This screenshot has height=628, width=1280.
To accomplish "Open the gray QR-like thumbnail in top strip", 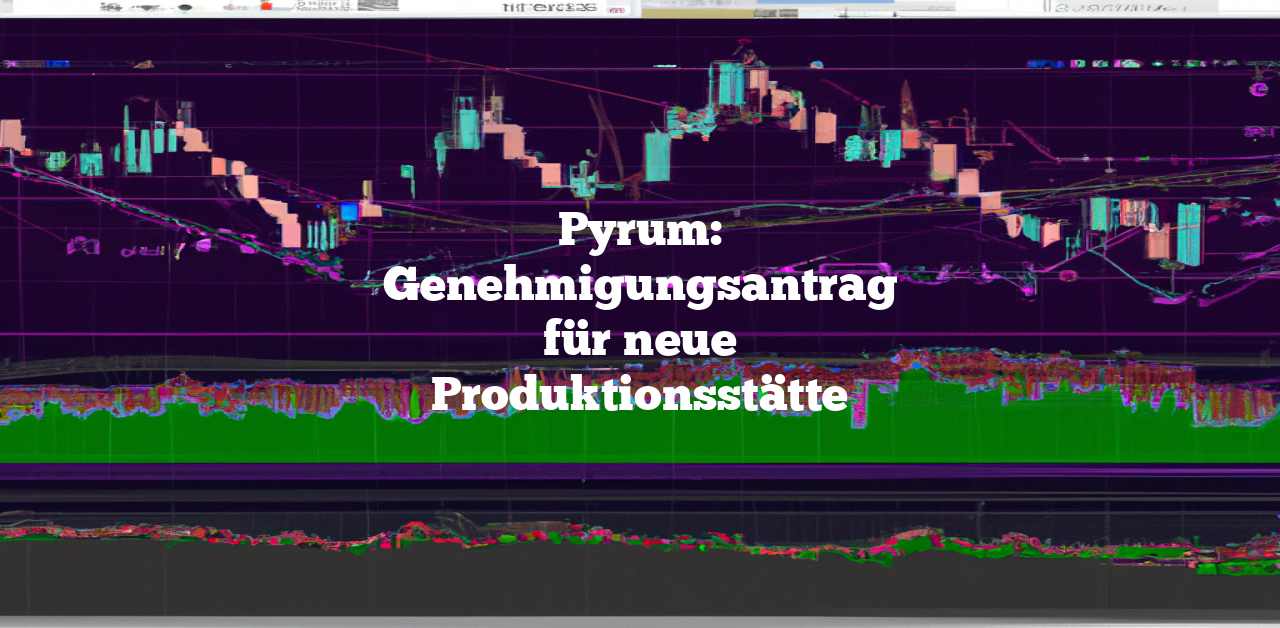I will click(377, 6).
